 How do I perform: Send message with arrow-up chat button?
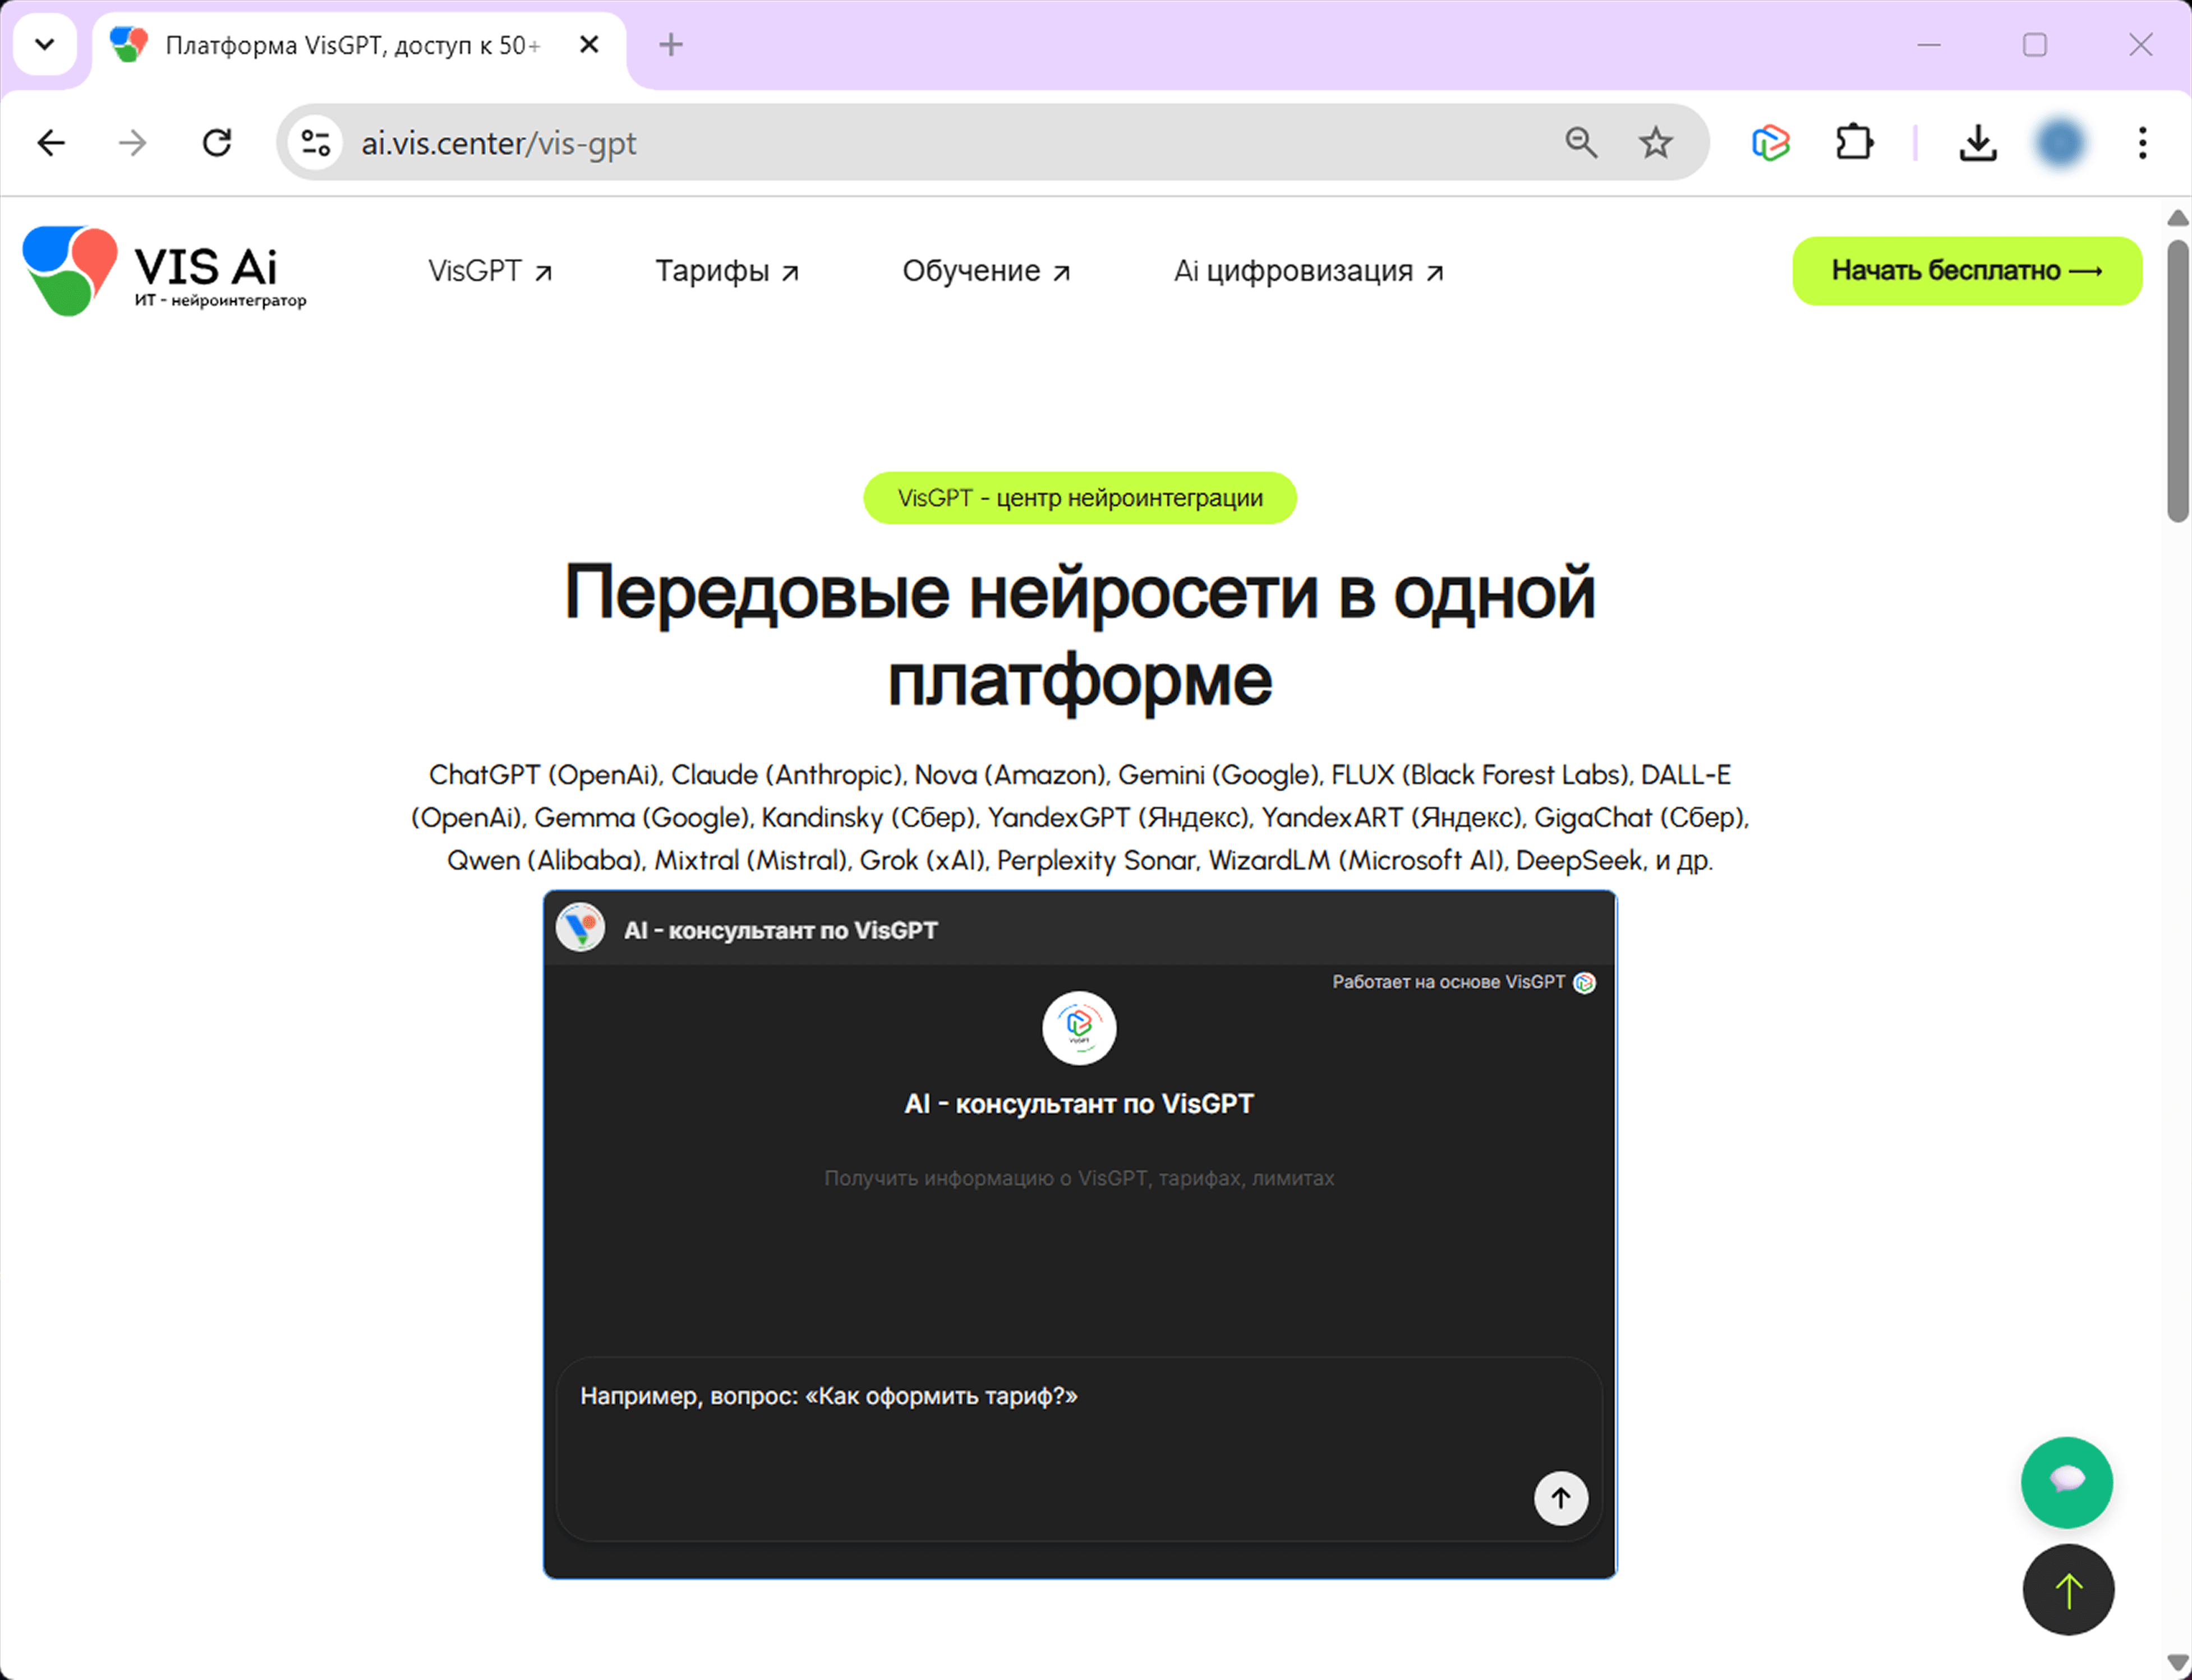coord(1560,1497)
